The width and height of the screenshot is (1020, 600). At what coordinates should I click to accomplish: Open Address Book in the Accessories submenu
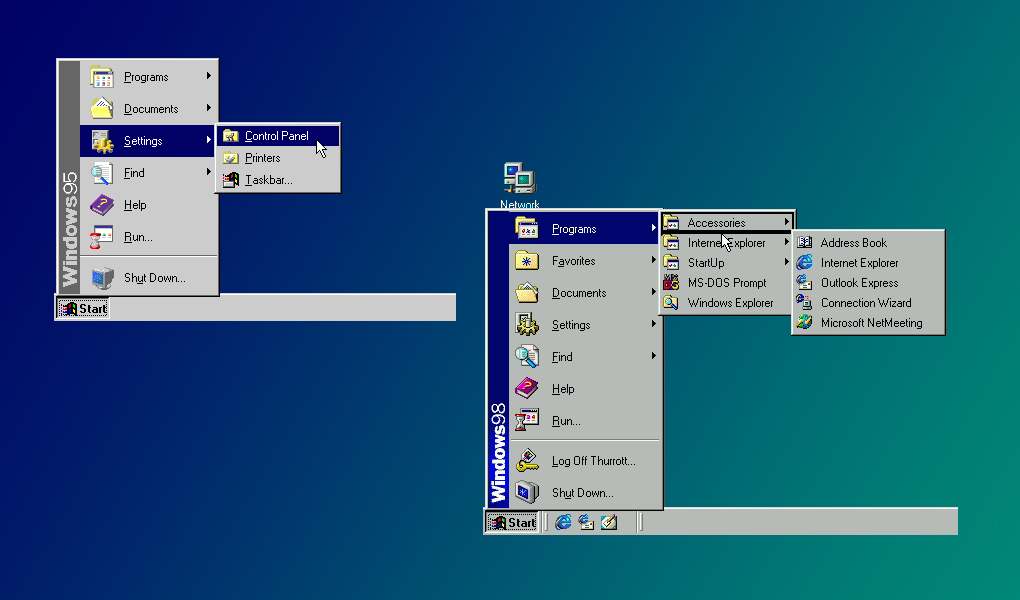(x=851, y=242)
